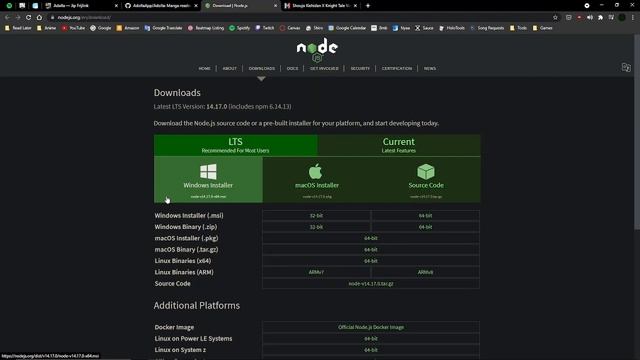Image resolution: width=640 pixels, height=360 pixels.
Task: Click the macOS Installer apple tile
Action: click(x=317, y=180)
